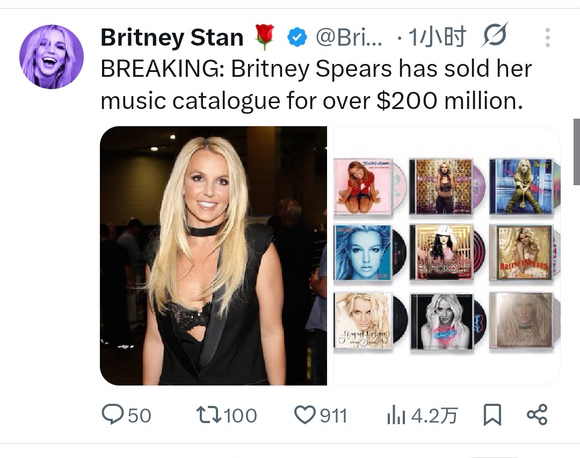Image resolution: width=580 pixels, height=458 pixels.
Task: Open Britney Stan profile avatar
Action: [51, 57]
